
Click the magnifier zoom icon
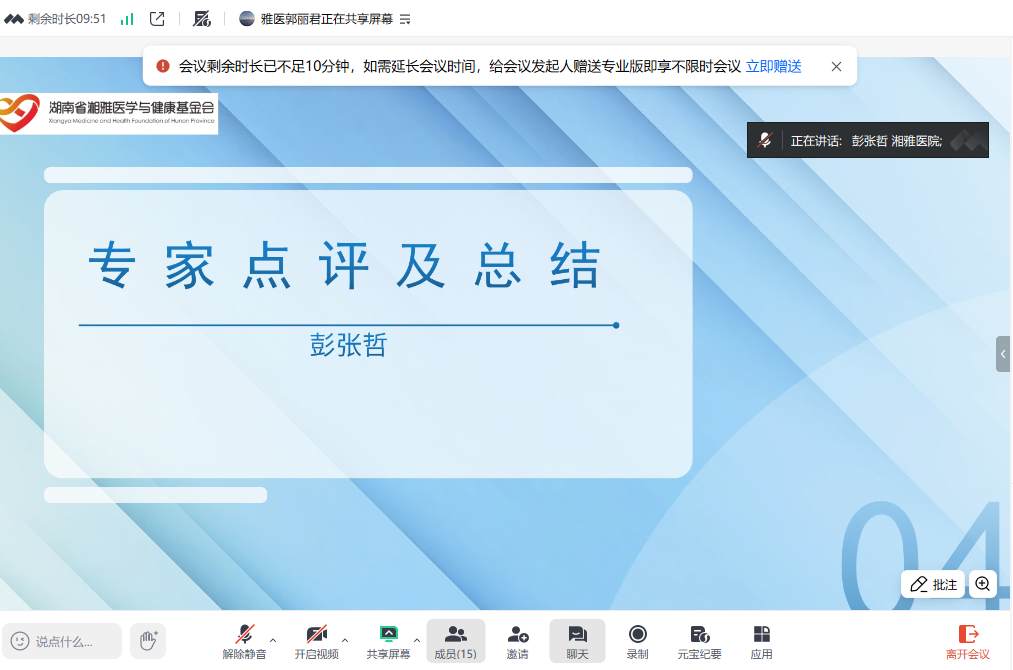point(982,584)
